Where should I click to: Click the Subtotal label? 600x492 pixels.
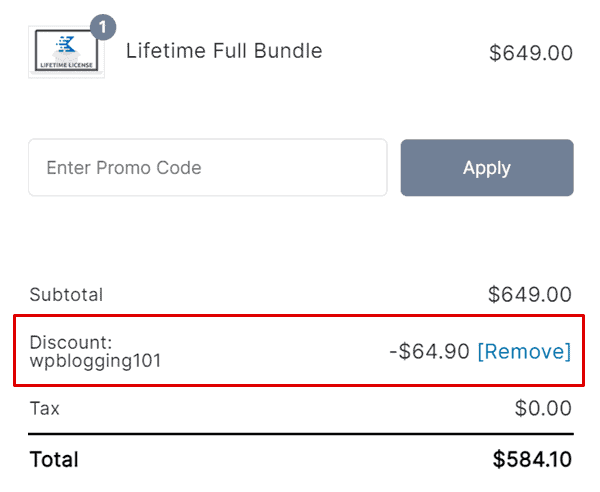pos(66,295)
